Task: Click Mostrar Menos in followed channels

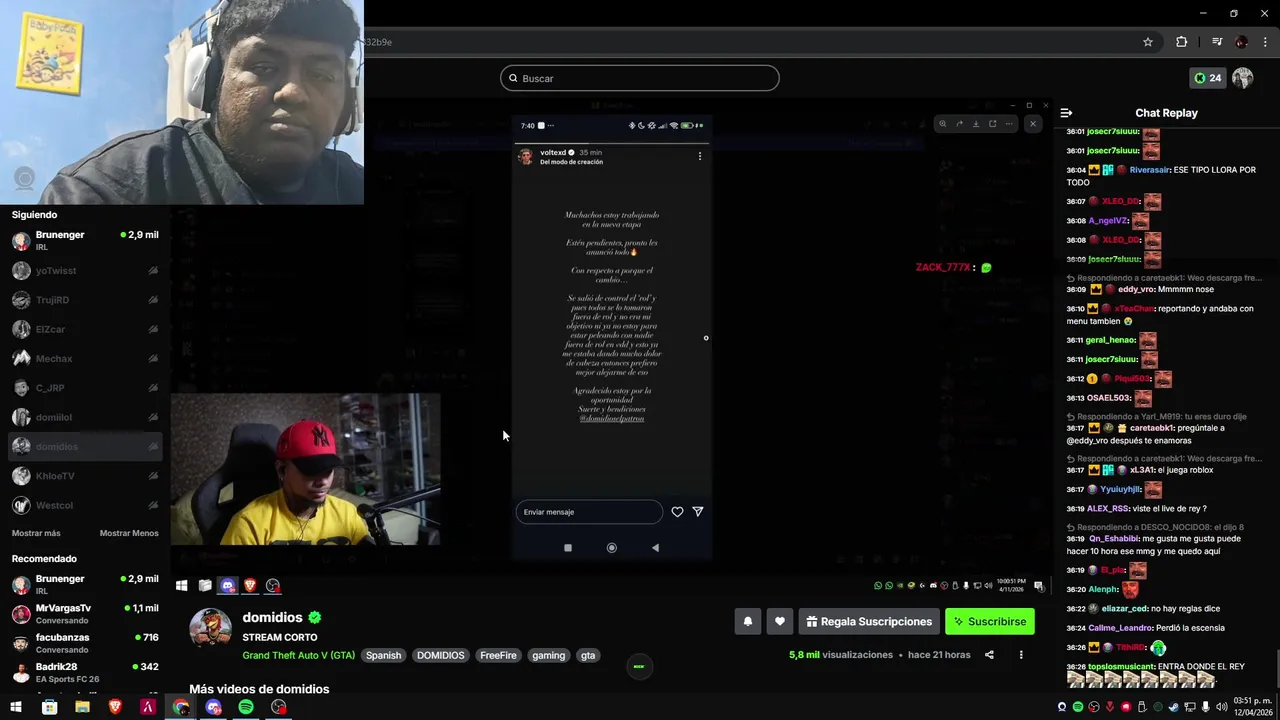Action: (129, 533)
